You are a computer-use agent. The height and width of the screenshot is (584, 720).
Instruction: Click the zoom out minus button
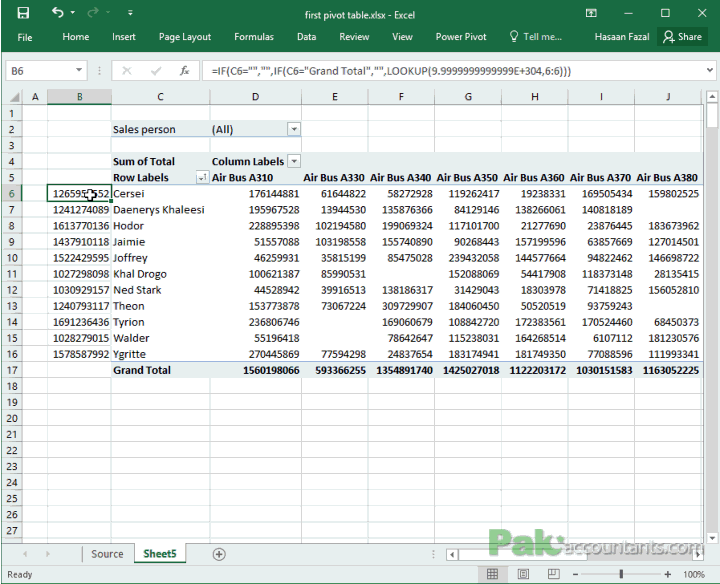(x=575, y=574)
